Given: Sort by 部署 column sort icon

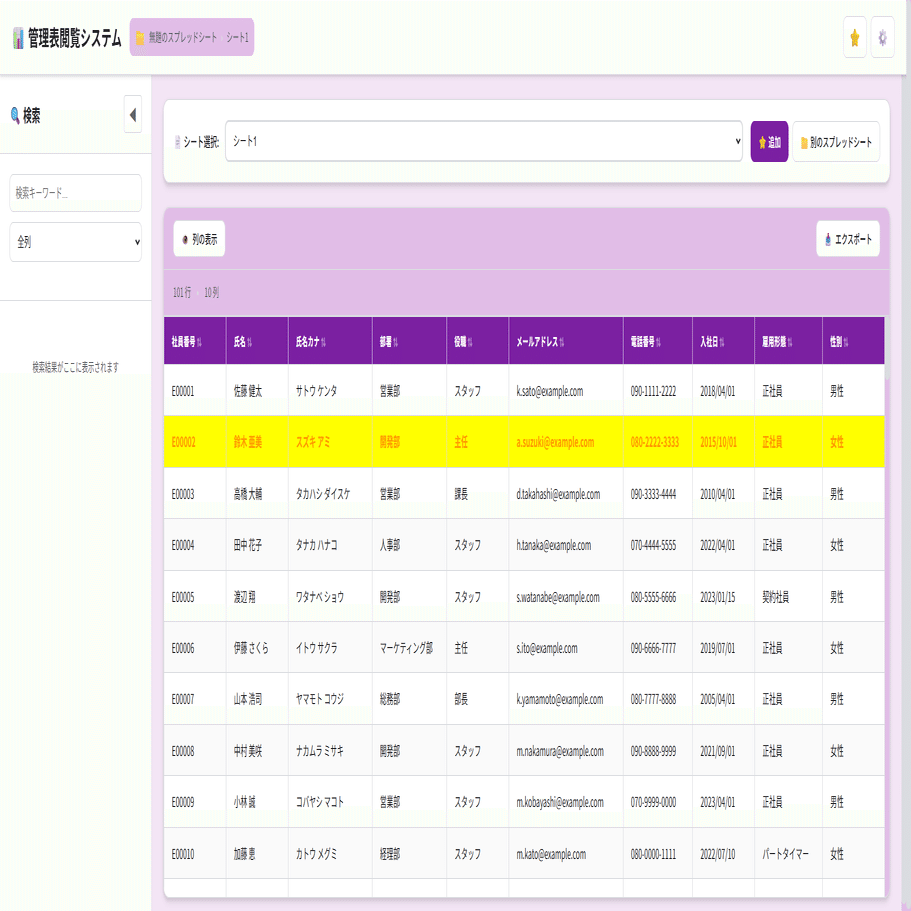Looking at the screenshot, I should pyautogui.click(x=396, y=342).
